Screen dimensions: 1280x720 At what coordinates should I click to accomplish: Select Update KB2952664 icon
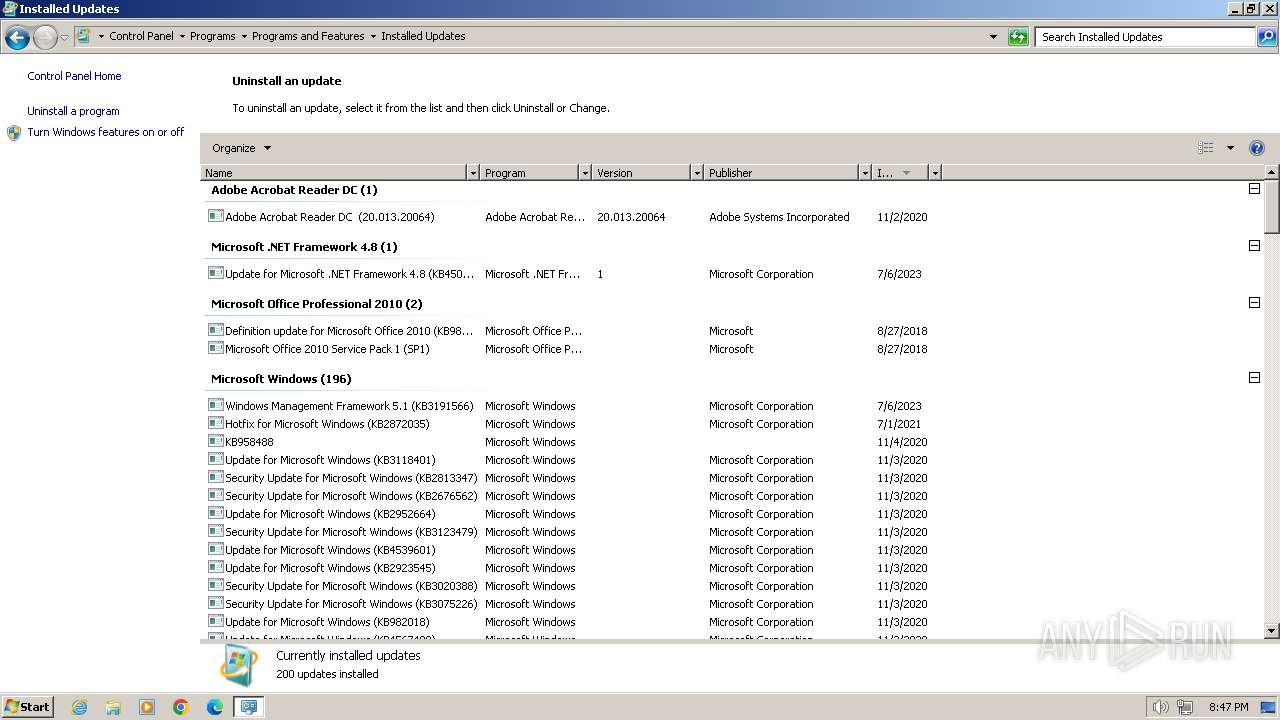point(215,513)
